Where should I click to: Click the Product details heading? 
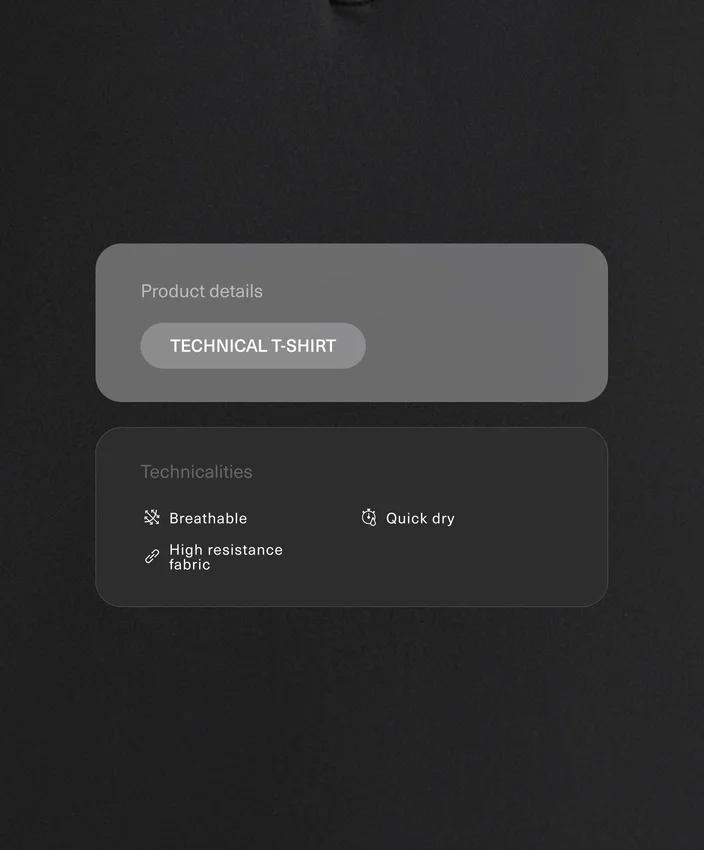pos(202,291)
